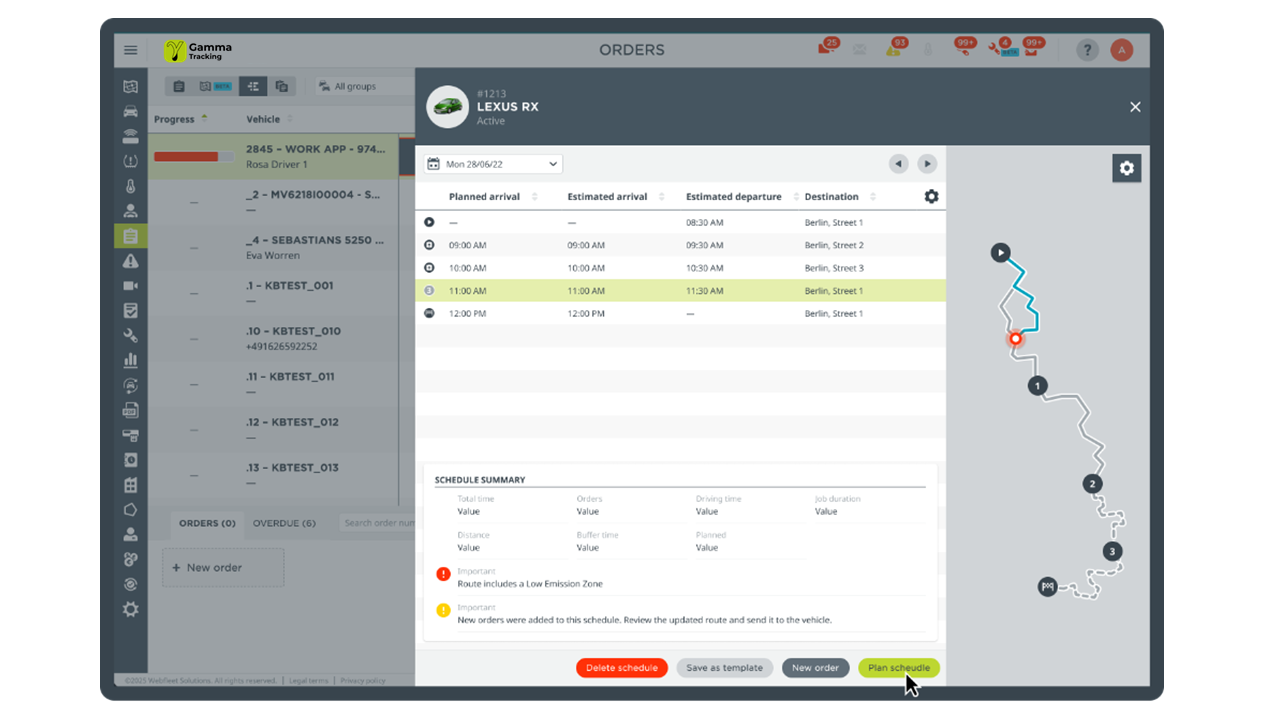The height and width of the screenshot is (720, 1280).
Task: Open the settings gear at sidebar bottom
Action: (131, 609)
